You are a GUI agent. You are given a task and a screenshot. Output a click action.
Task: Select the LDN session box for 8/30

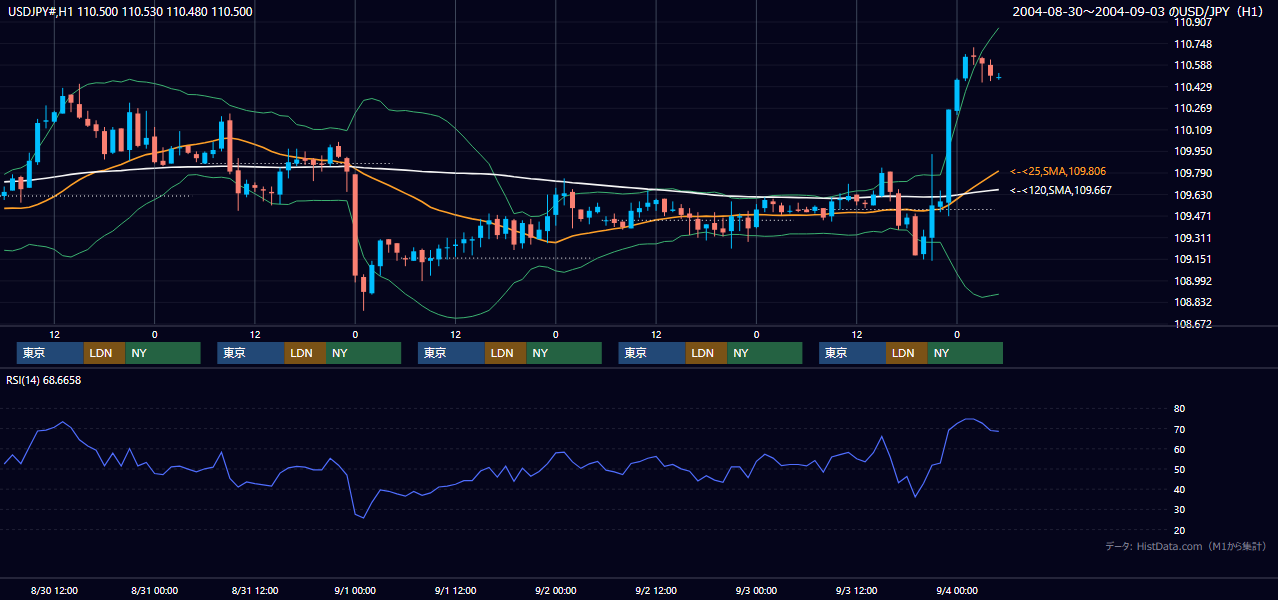click(104, 353)
